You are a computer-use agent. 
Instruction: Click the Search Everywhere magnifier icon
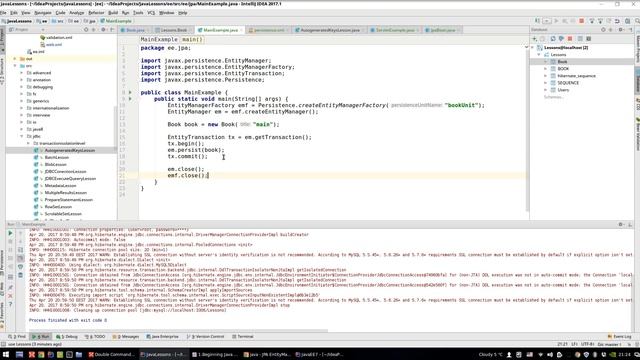(x=637, y=21)
